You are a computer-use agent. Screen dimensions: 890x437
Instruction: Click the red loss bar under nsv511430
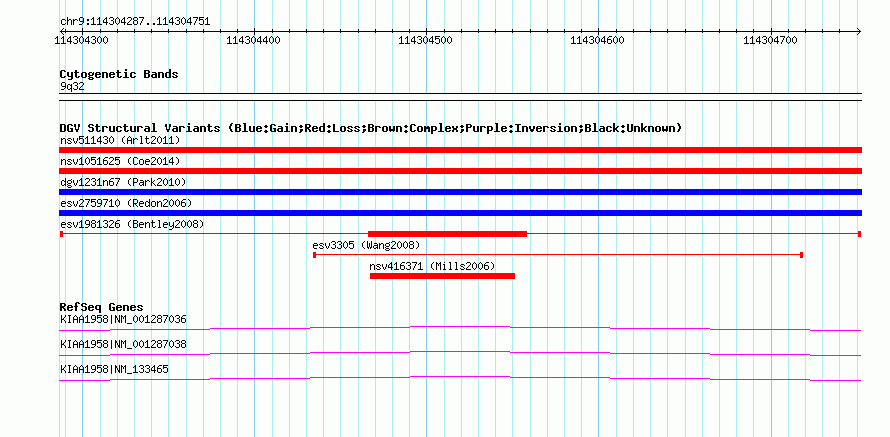460,150
